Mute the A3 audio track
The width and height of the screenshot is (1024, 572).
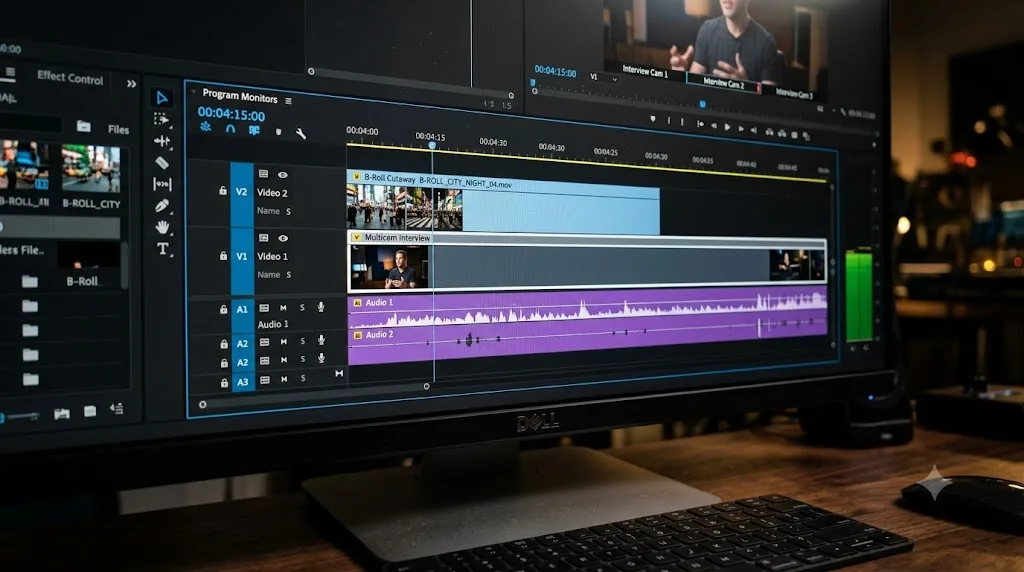click(x=284, y=379)
